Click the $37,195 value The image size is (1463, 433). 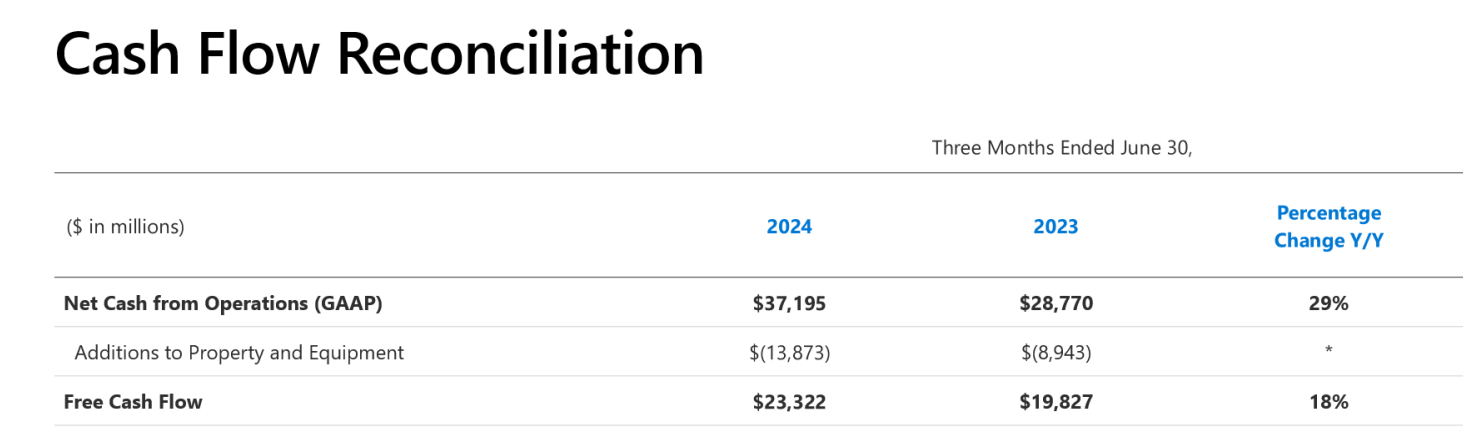[x=789, y=303]
